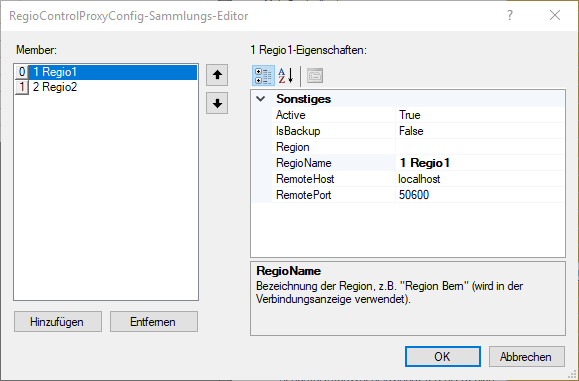
Task: Edit the Active value True
Action: click(x=480, y=115)
